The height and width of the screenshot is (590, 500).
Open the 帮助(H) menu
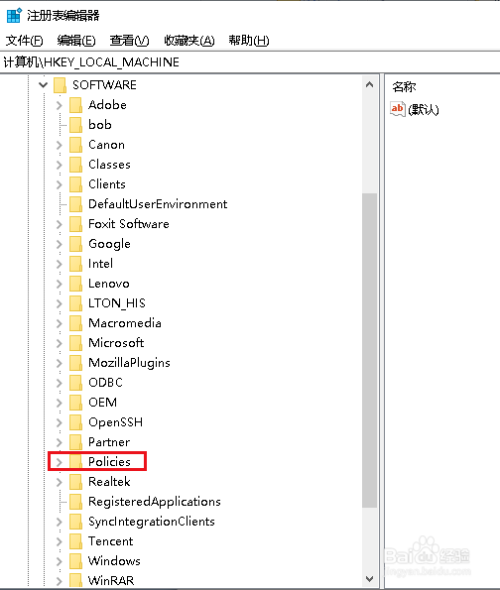coord(249,40)
